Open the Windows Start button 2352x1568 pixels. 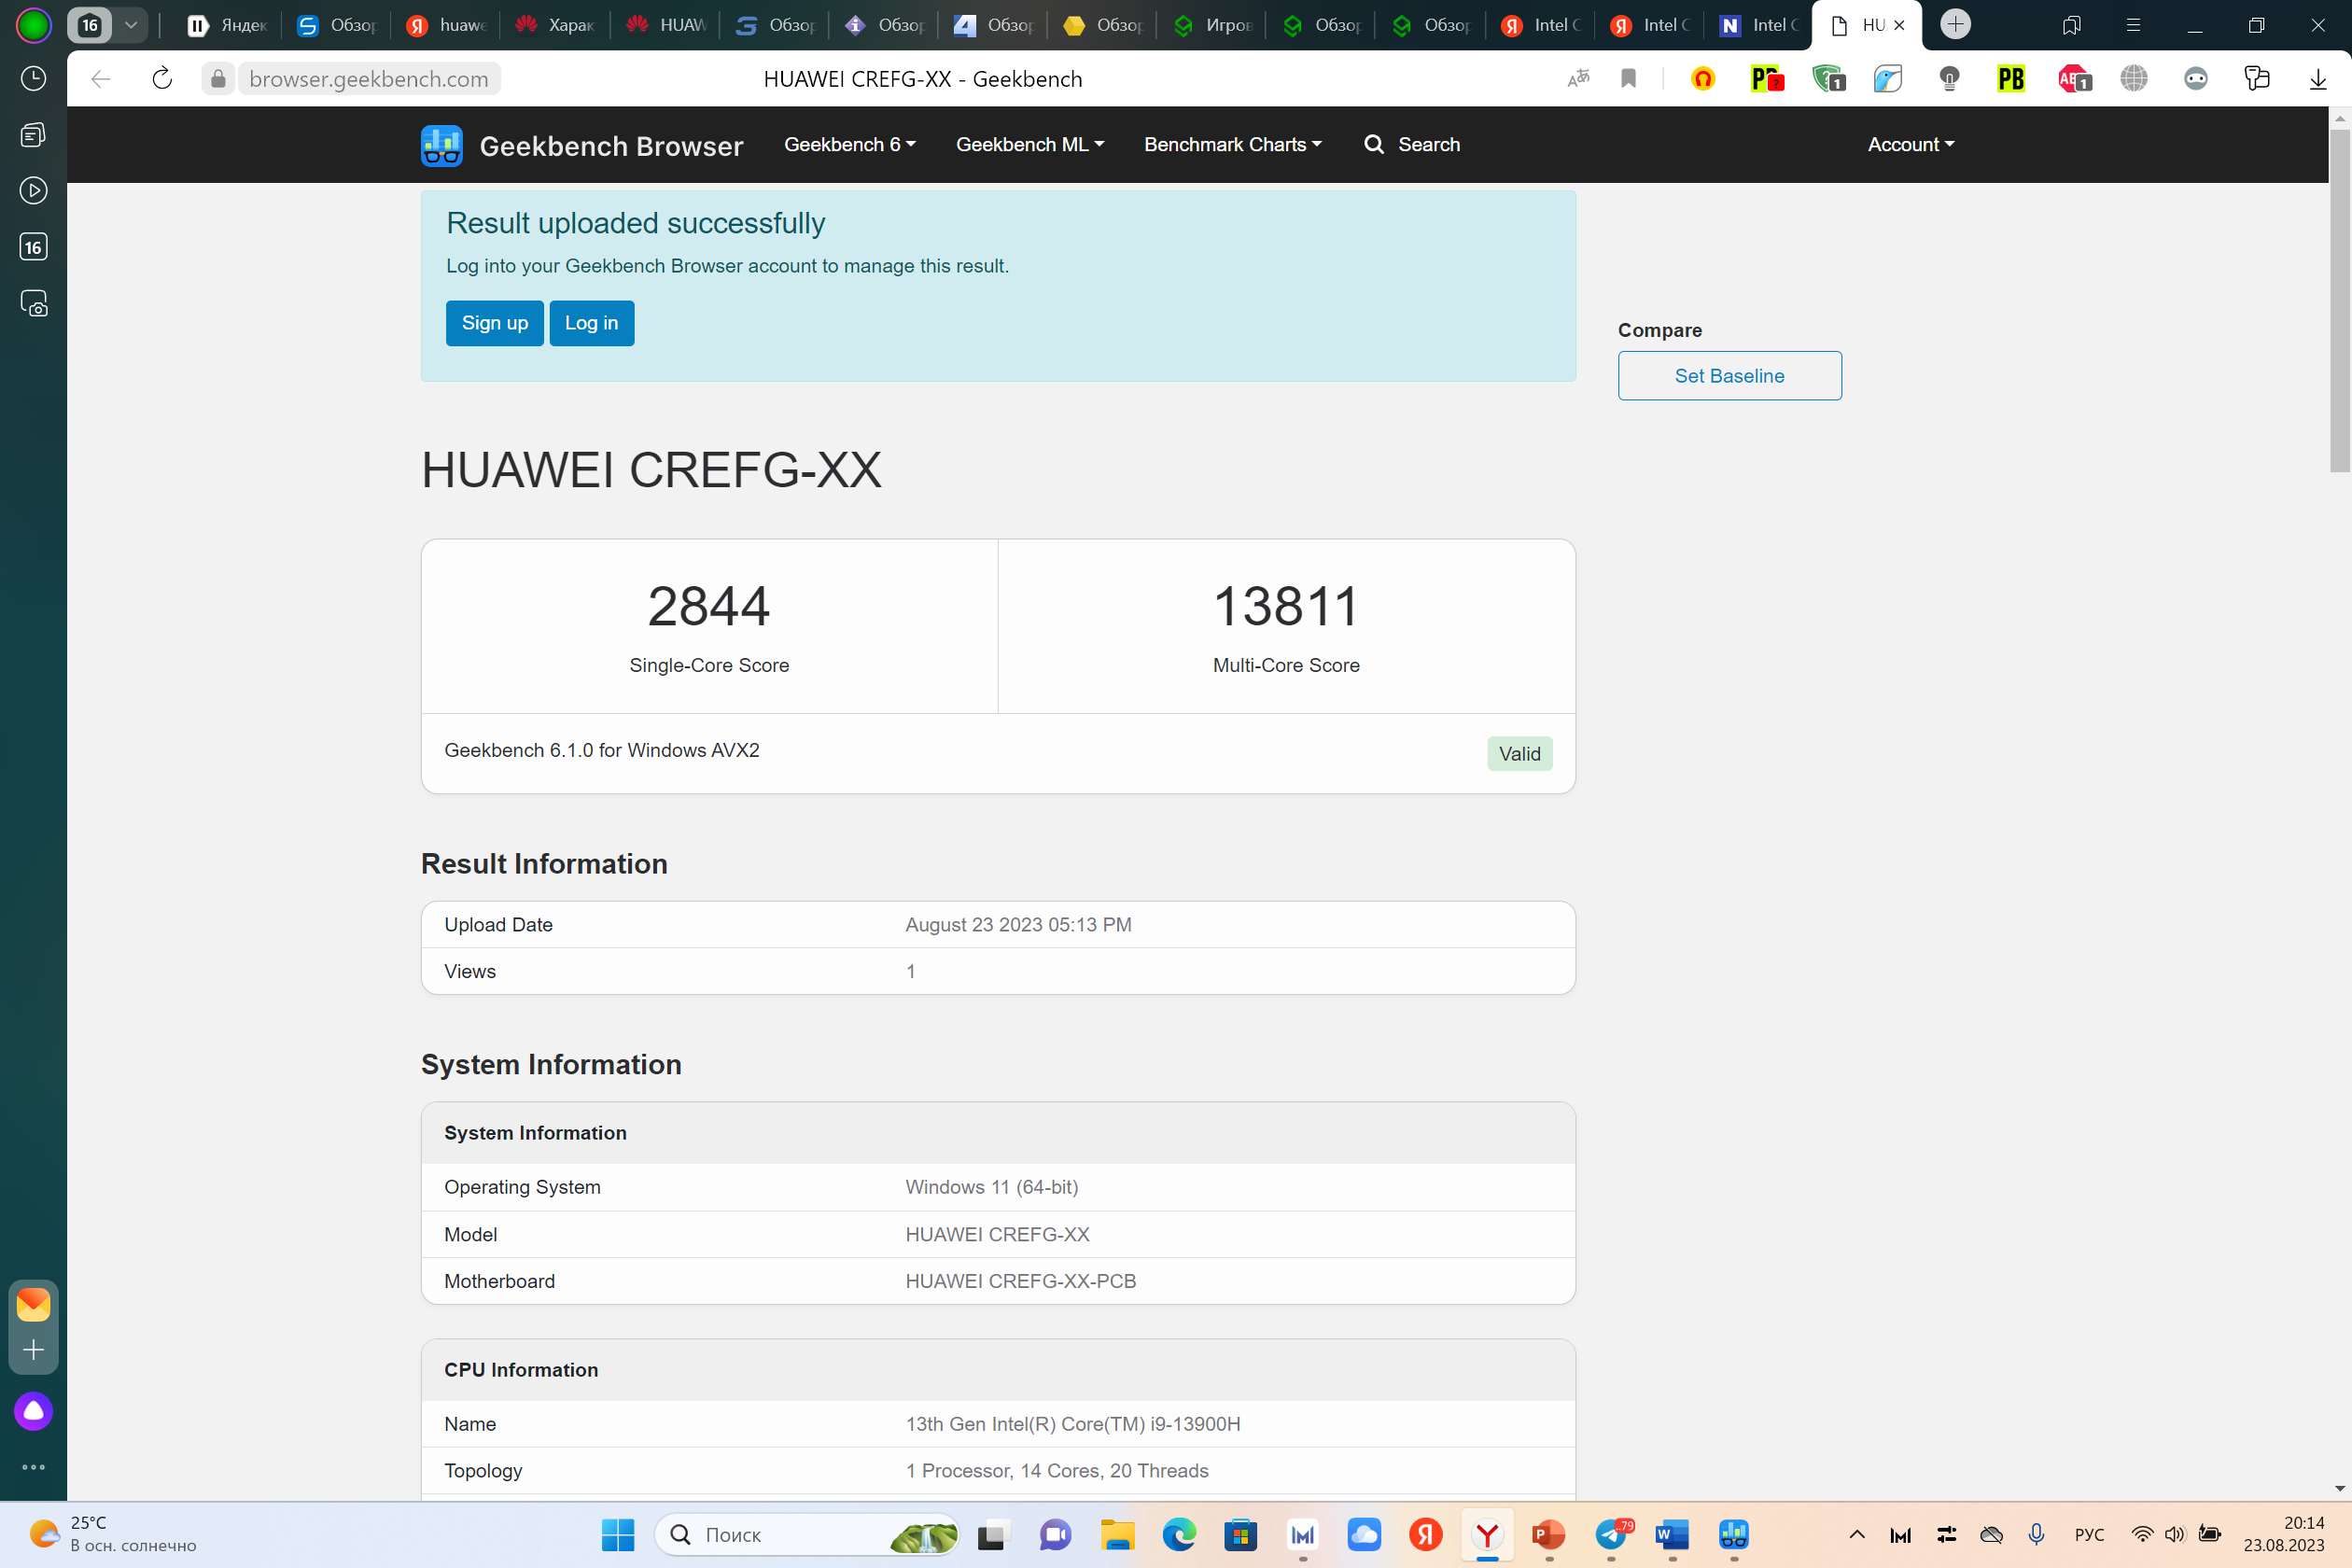pyautogui.click(x=617, y=1534)
